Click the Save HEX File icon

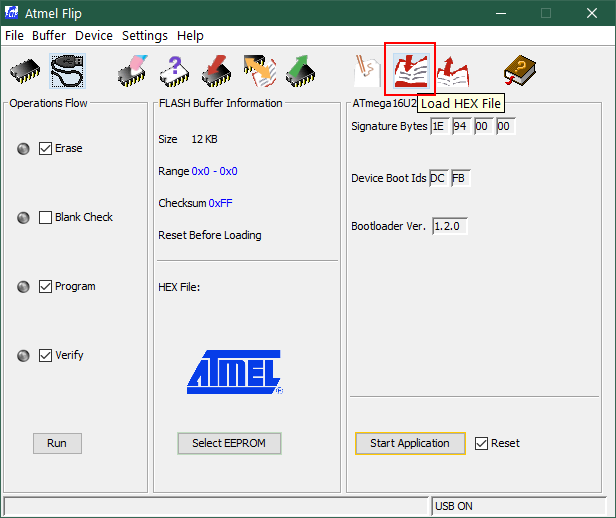pyautogui.click(x=453, y=71)
